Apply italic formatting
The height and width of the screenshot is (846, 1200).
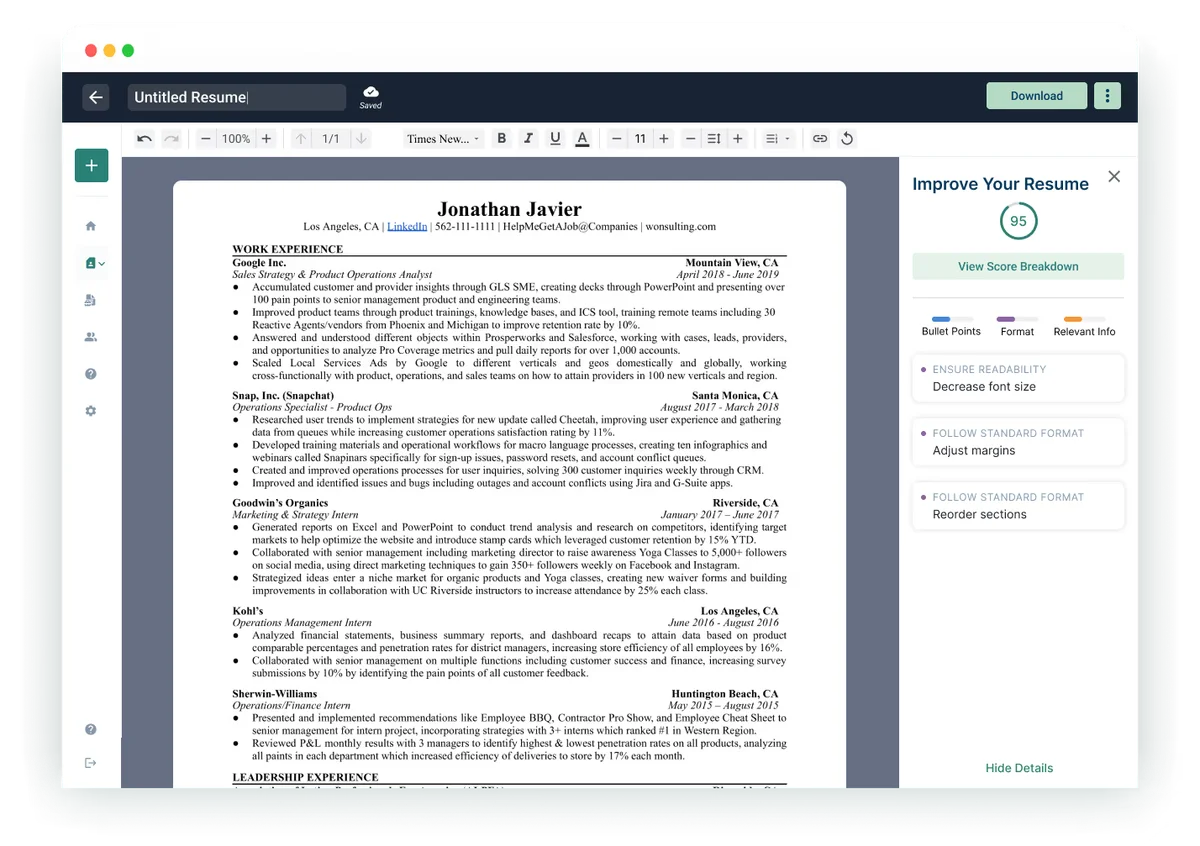coord(528,138)
